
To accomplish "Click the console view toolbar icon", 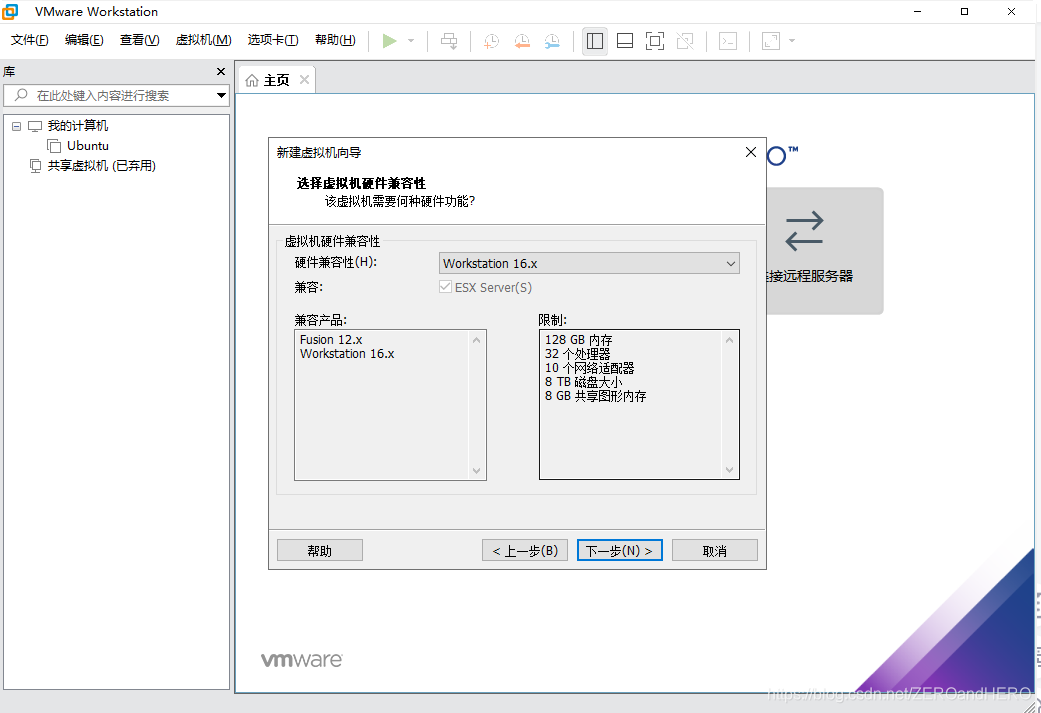I will point(728,41).
